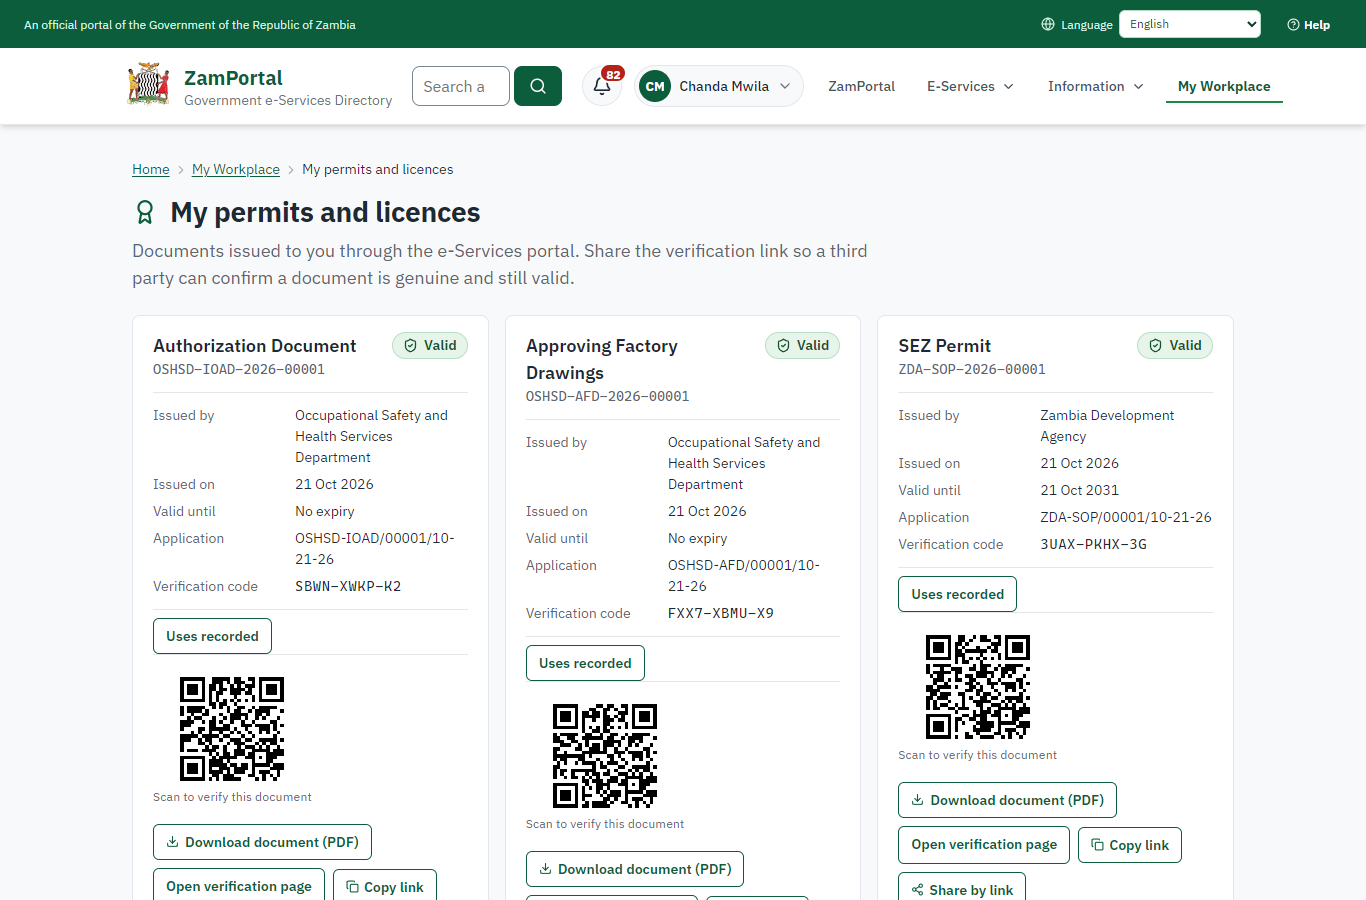This screenshot has height=900, width=1366.
Task: Show Uses recorded for Approving Factory Drawings
Action: tap(585, 663)
